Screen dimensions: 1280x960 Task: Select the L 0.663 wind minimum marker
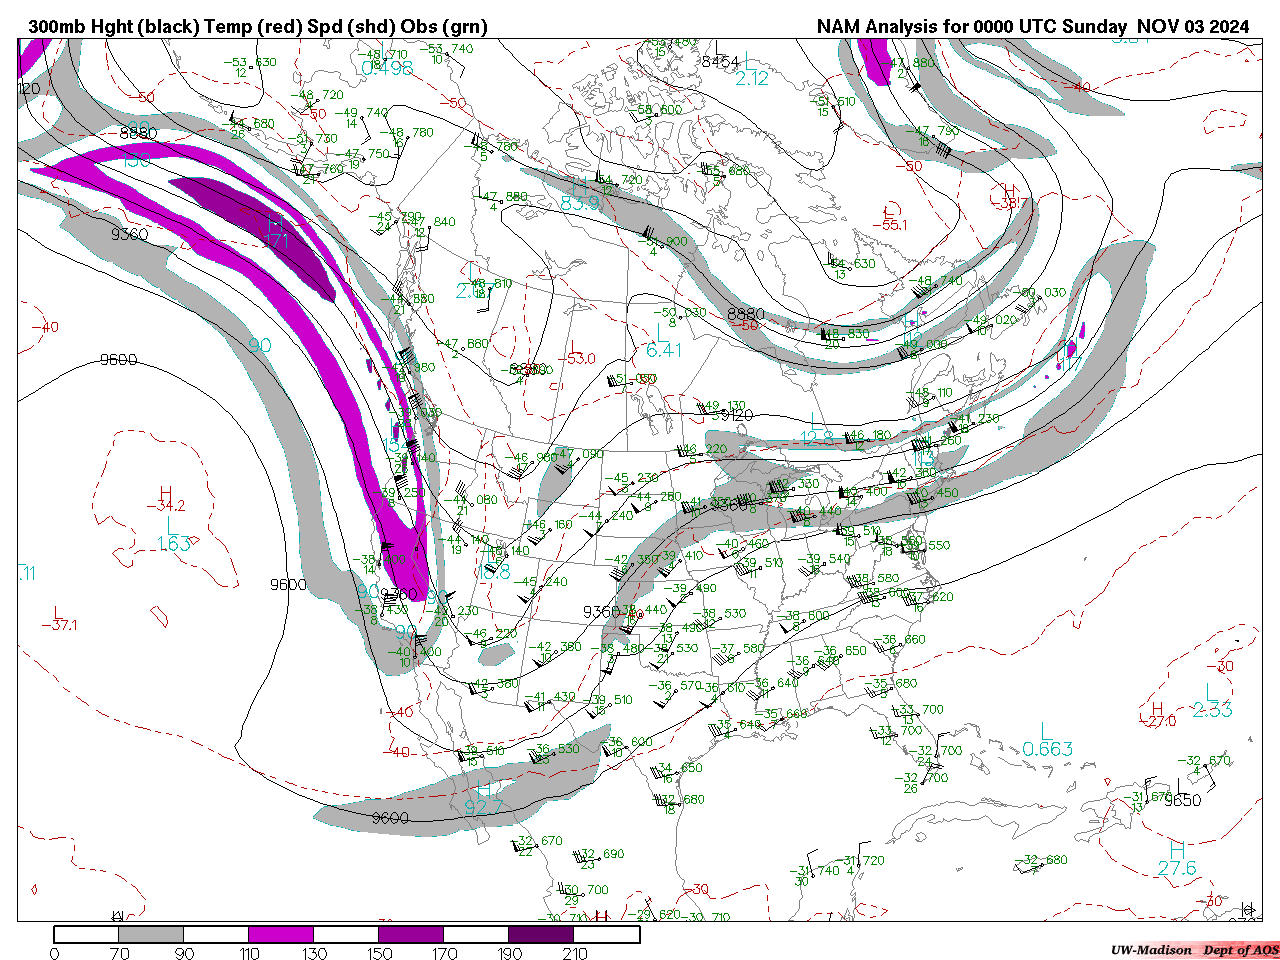pyautogui.click(x=1047, y=741)
